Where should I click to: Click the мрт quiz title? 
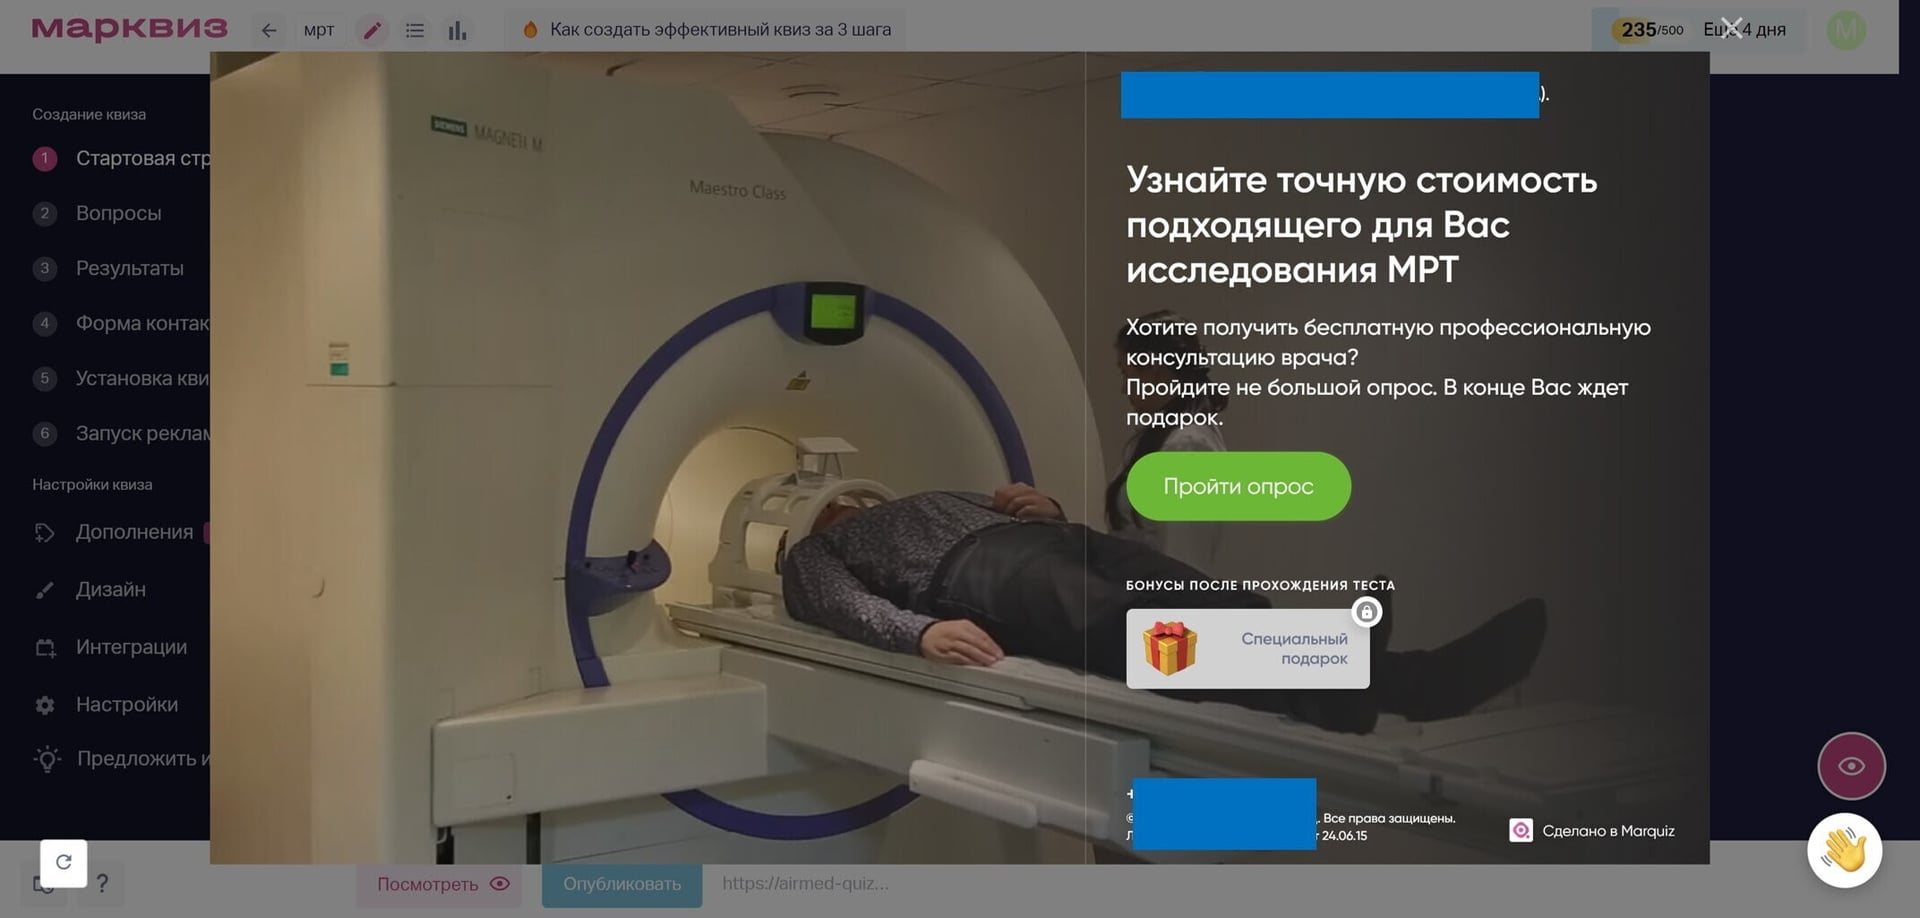319,30
